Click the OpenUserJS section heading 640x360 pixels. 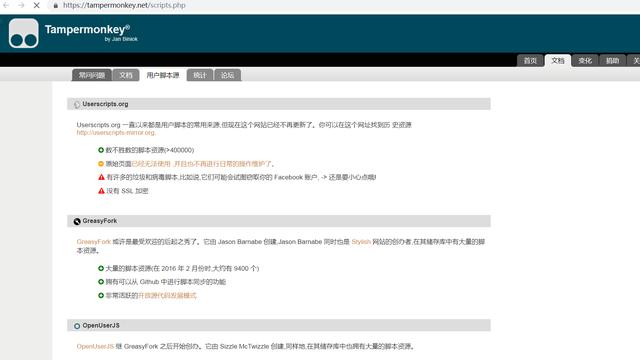[x=101, y=325]
